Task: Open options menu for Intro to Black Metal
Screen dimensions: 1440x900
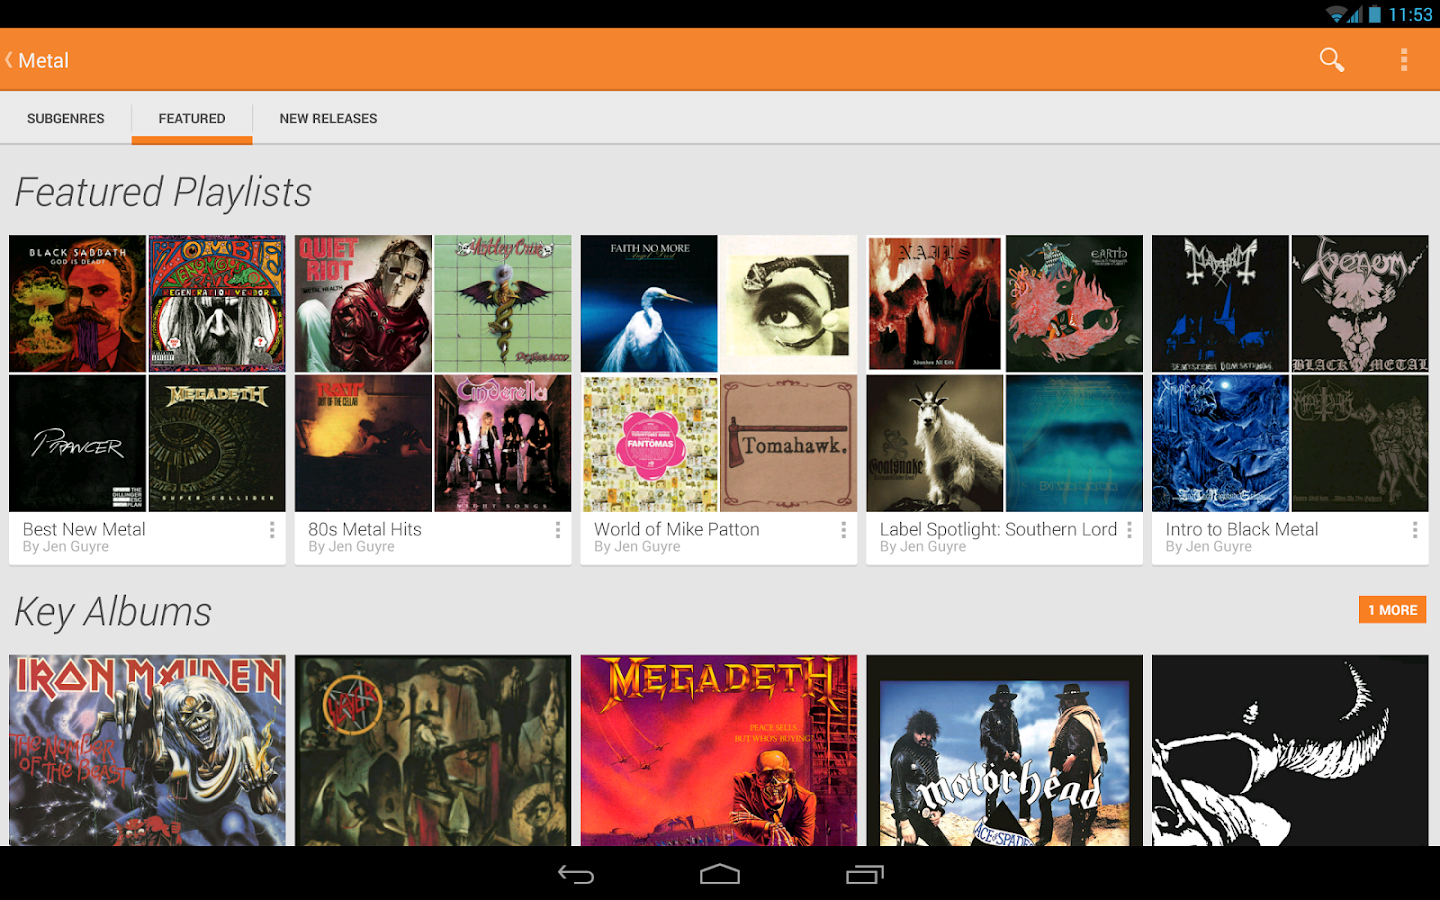Action: (x=1415, y=530)
